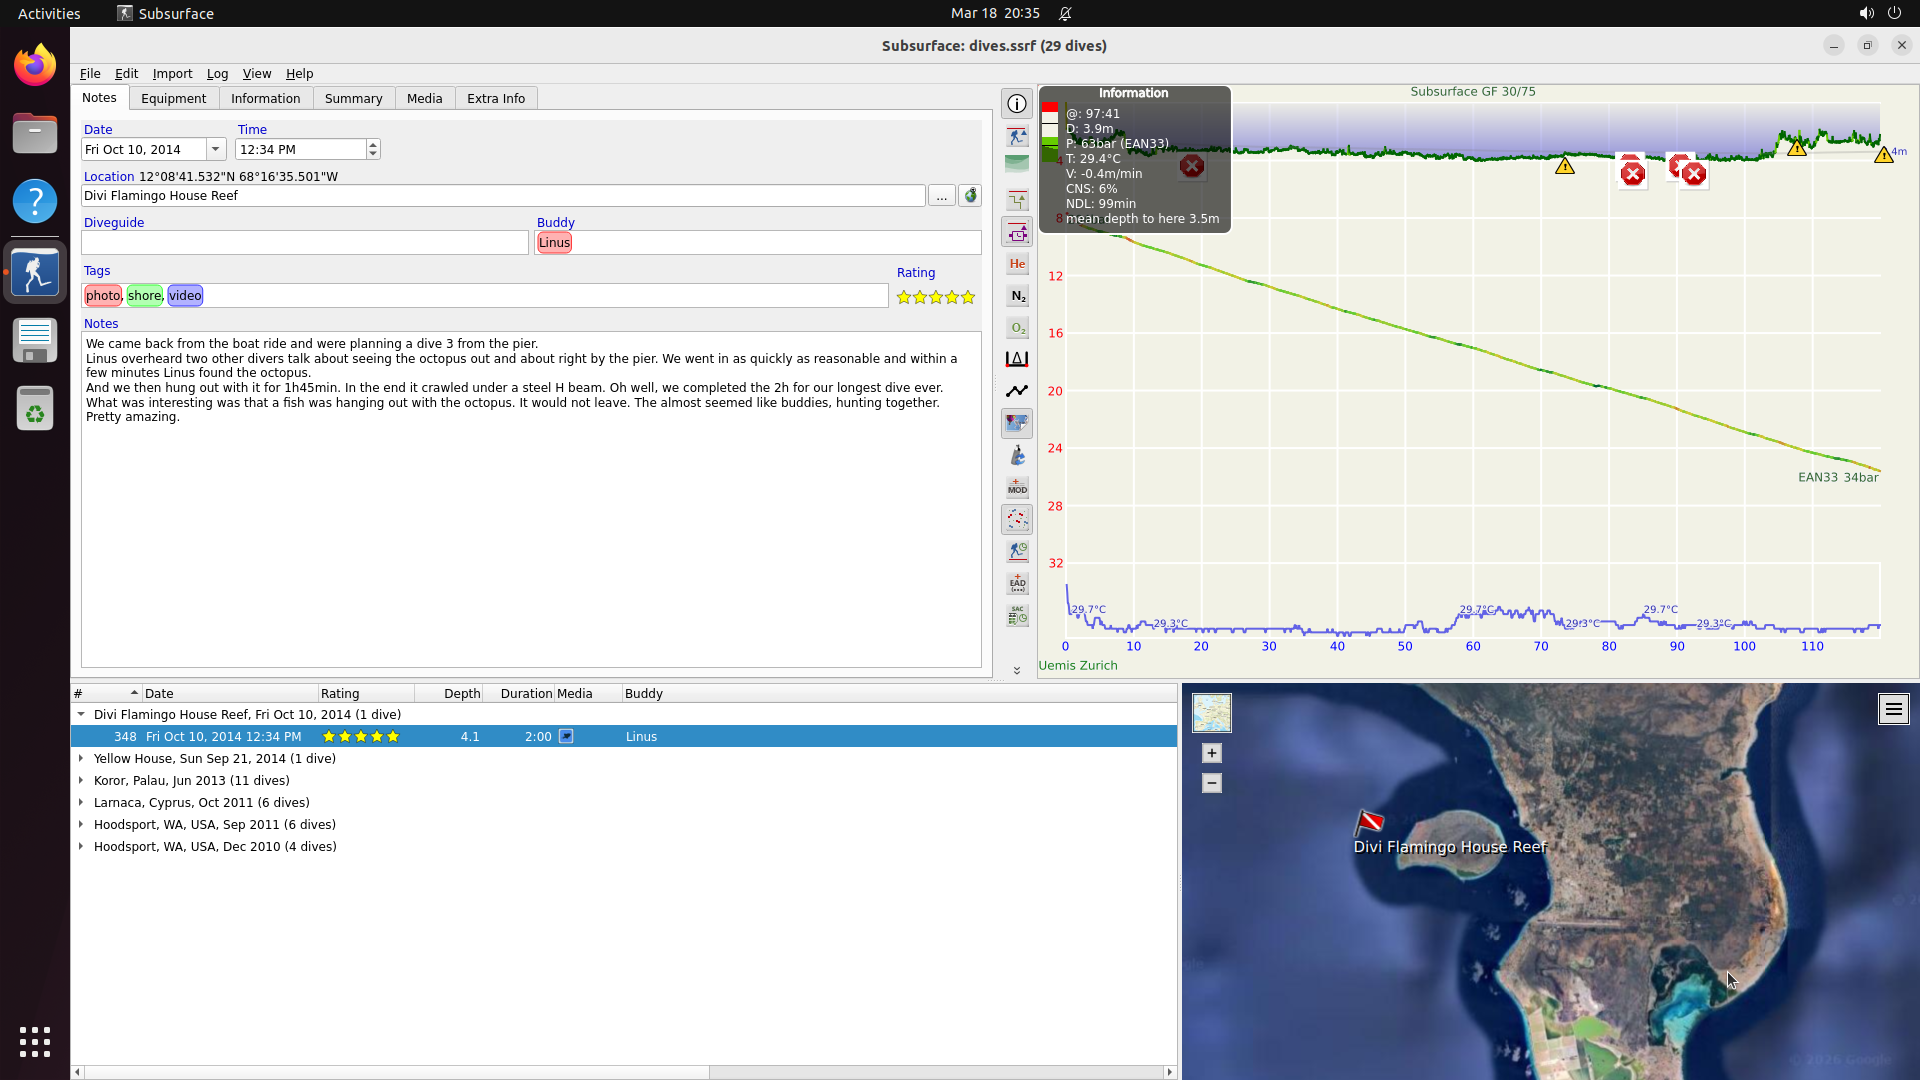Open the Date dropdown arrow
The image size is (1920, 1080).
[x=215, y=150]
